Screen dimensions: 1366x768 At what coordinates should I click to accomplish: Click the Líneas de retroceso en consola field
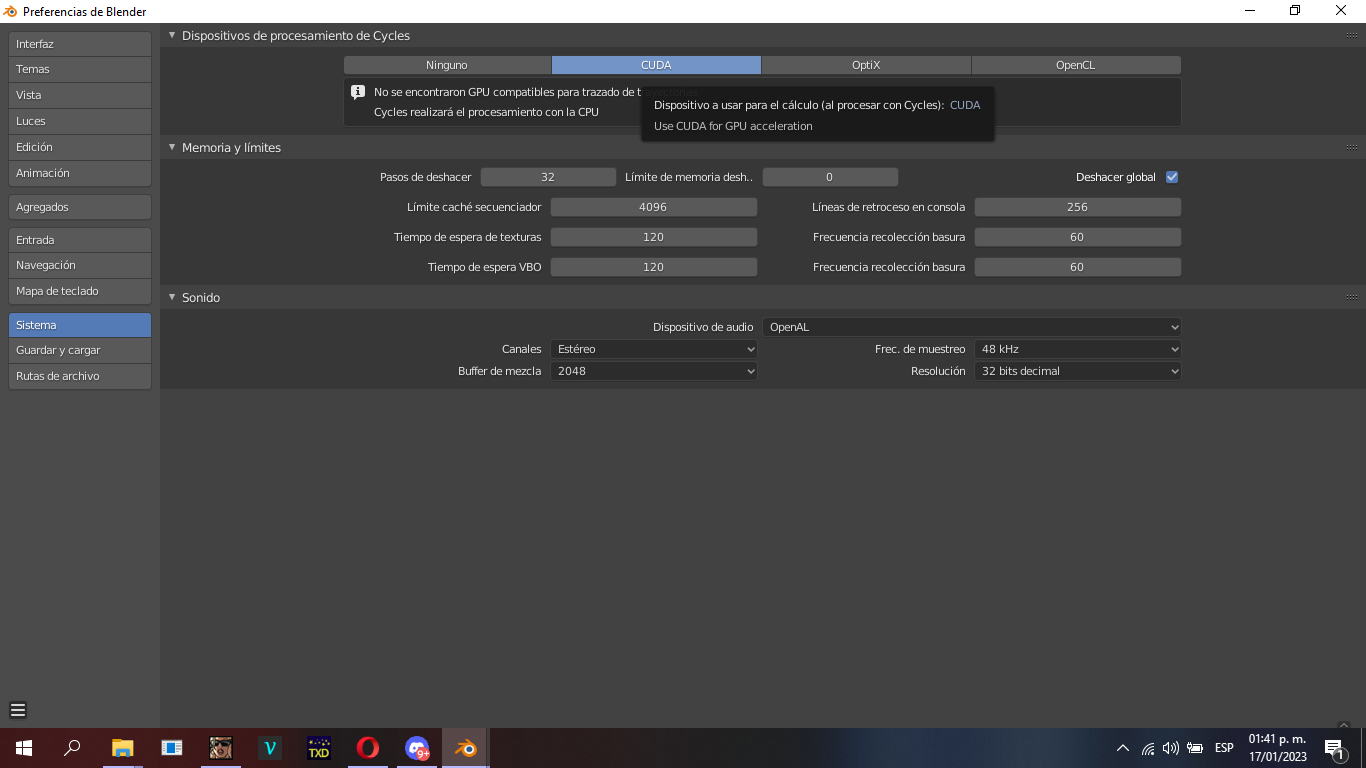(1078, 207)
